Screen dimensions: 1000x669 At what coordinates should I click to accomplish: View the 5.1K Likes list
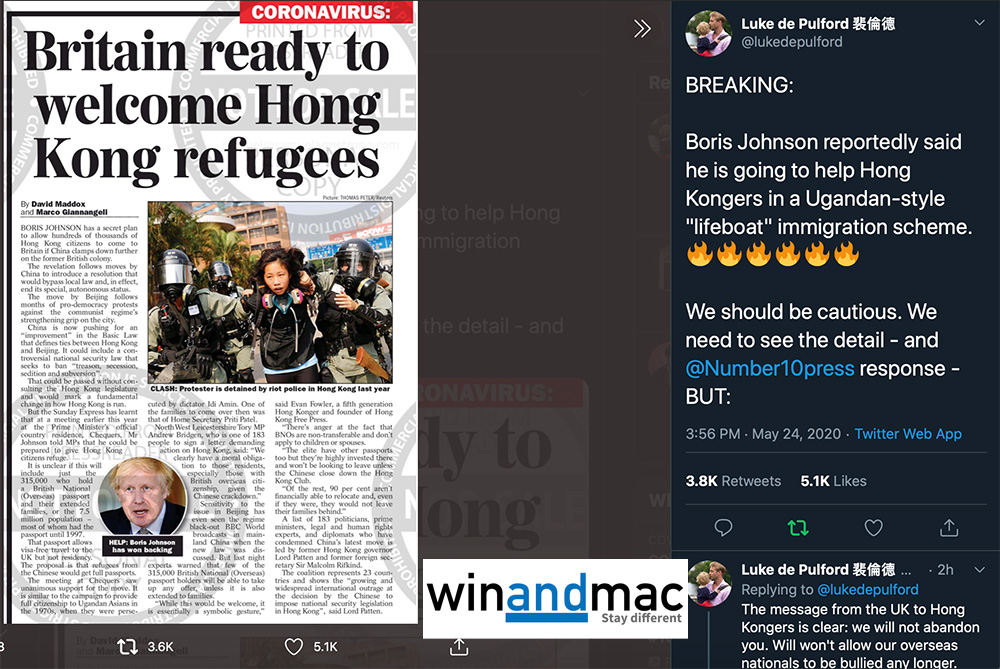click(x=834, y=482)
